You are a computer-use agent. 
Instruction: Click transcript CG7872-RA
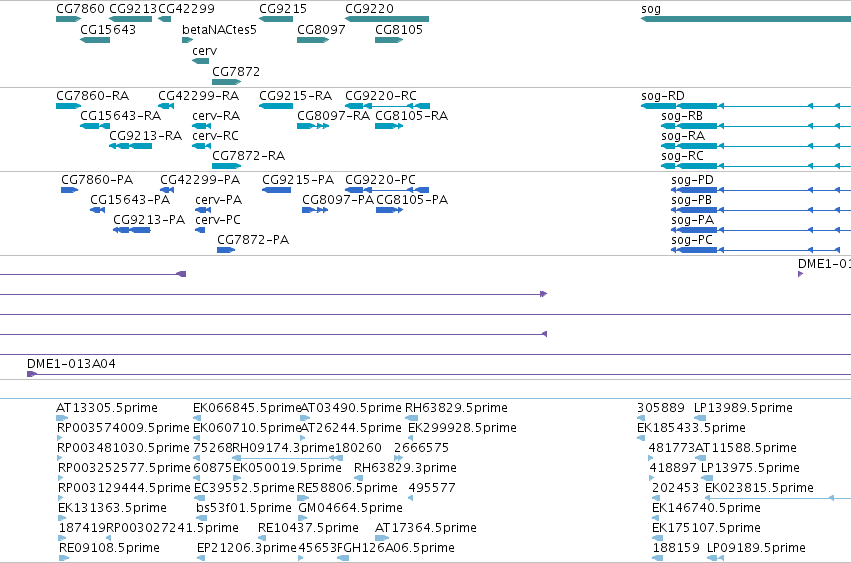[249, 156]
